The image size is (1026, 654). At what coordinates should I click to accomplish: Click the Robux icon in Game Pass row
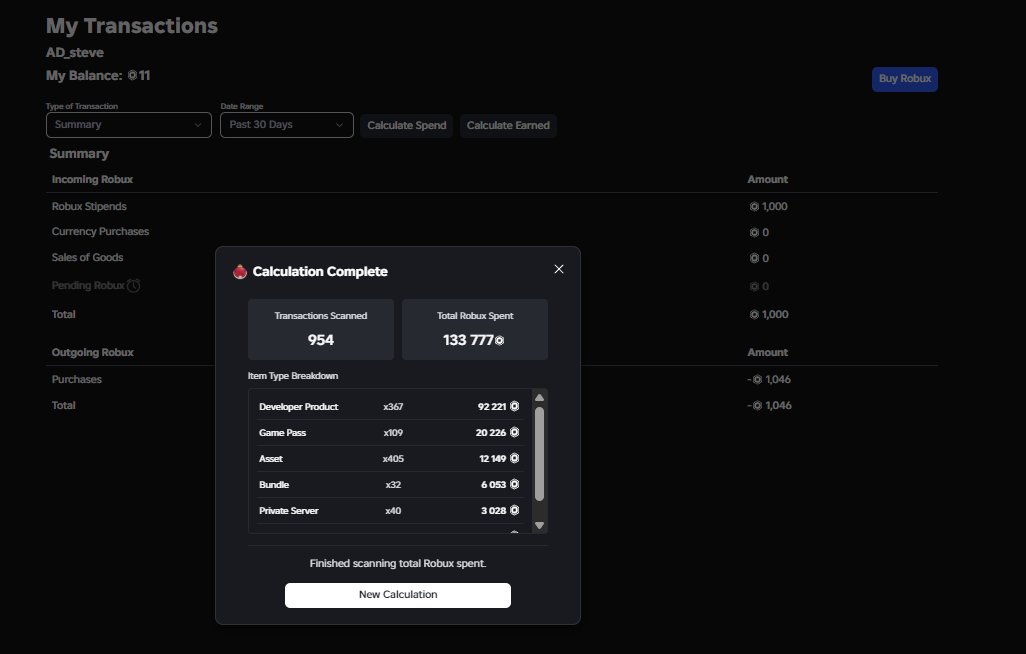pyautogui.click(x=514, y=432)
